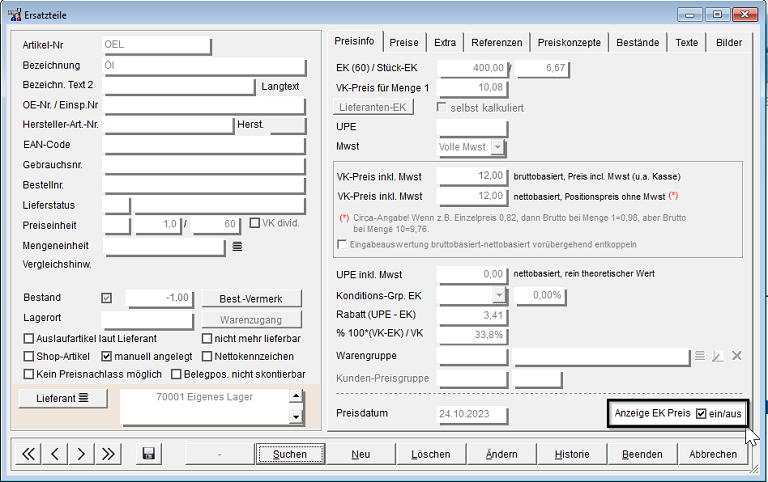Click the Bezeichnung field
The height and width of the screenshot is (482, 768).
click(x=204, y=66)
